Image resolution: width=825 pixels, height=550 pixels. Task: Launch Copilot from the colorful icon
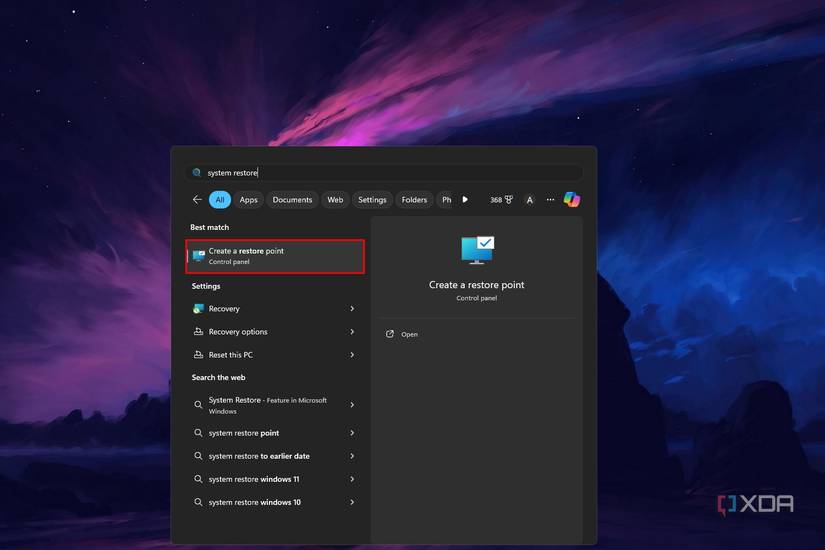coord(572,199)
